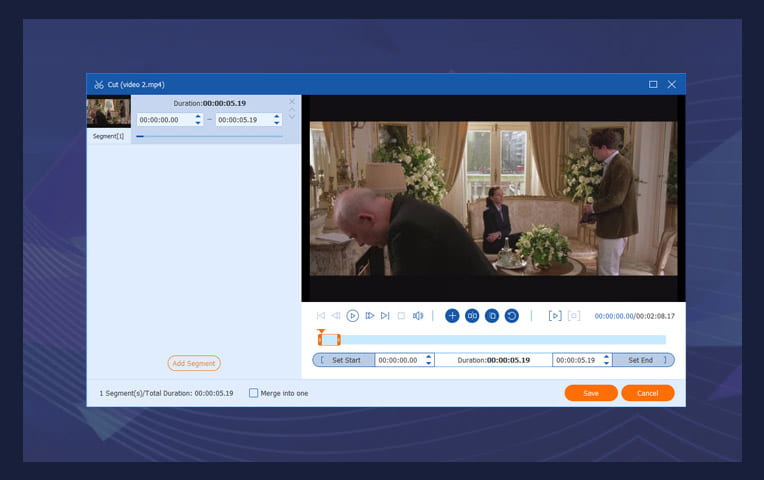Enable the Merge into one checkbox
Screen dimensions: 764x480
(254, 393)
